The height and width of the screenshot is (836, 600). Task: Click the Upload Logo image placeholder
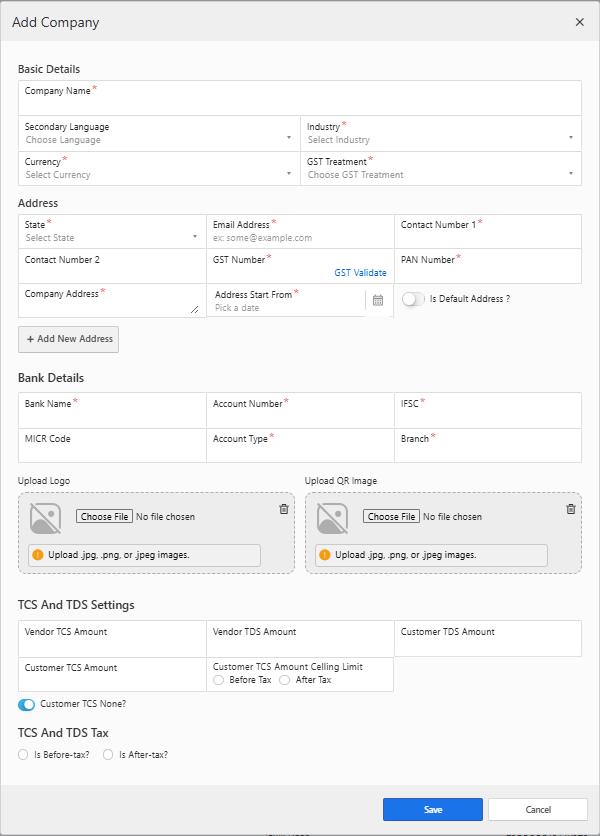46,517
